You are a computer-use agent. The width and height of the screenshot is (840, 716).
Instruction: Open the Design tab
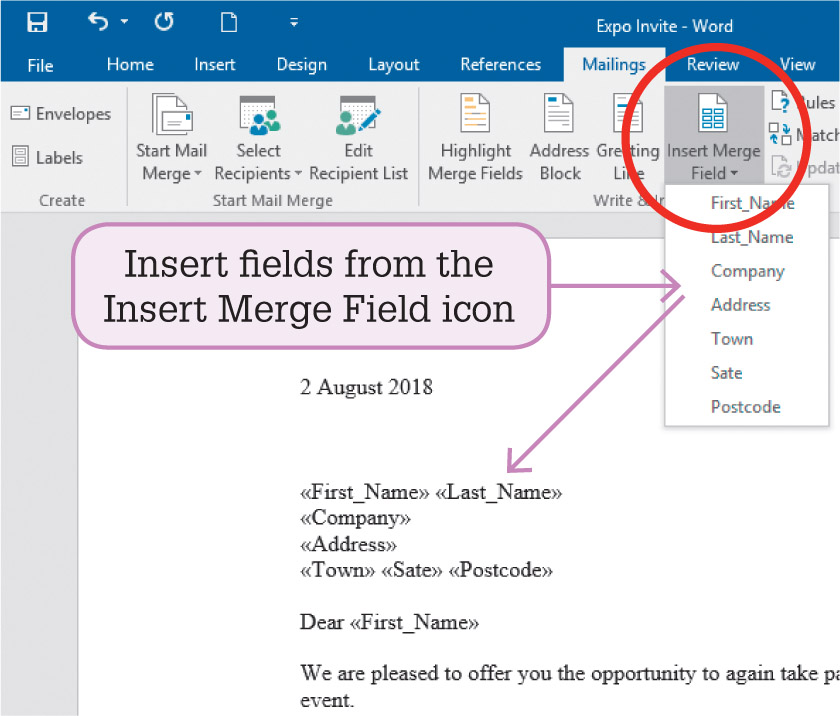302,64
